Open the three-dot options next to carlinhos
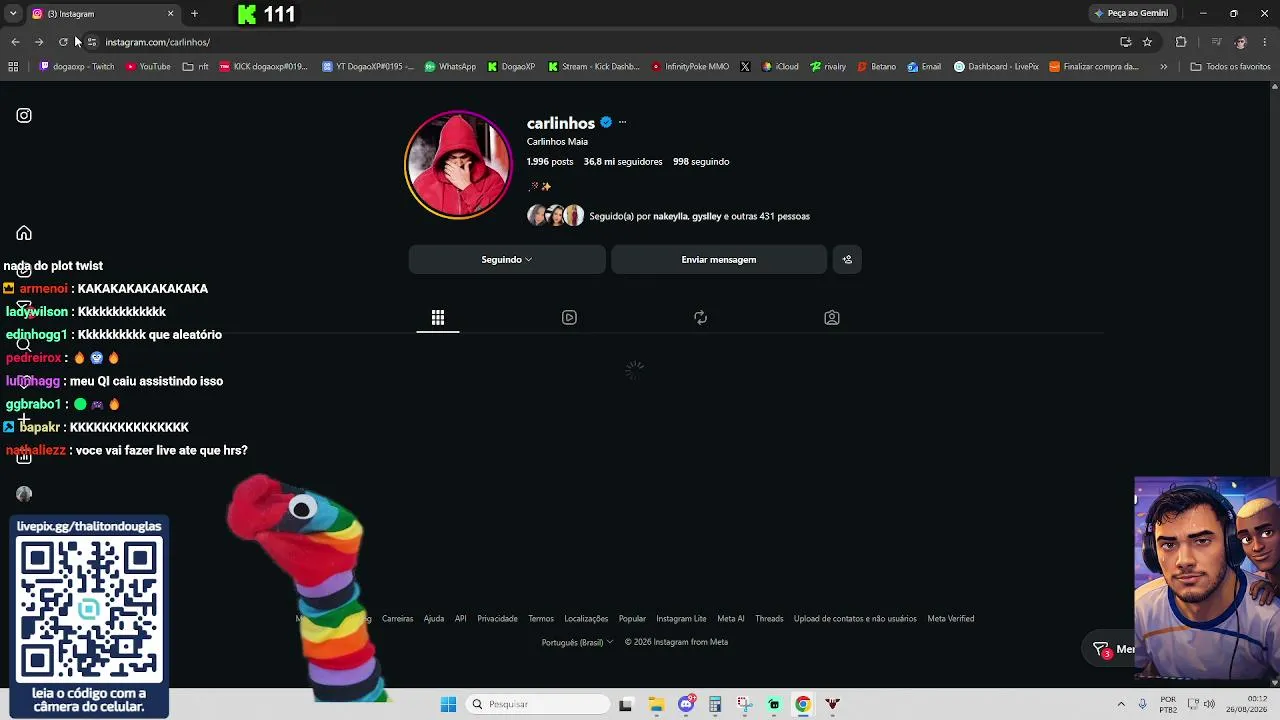1280x720 pixels. tap(622, 123)
